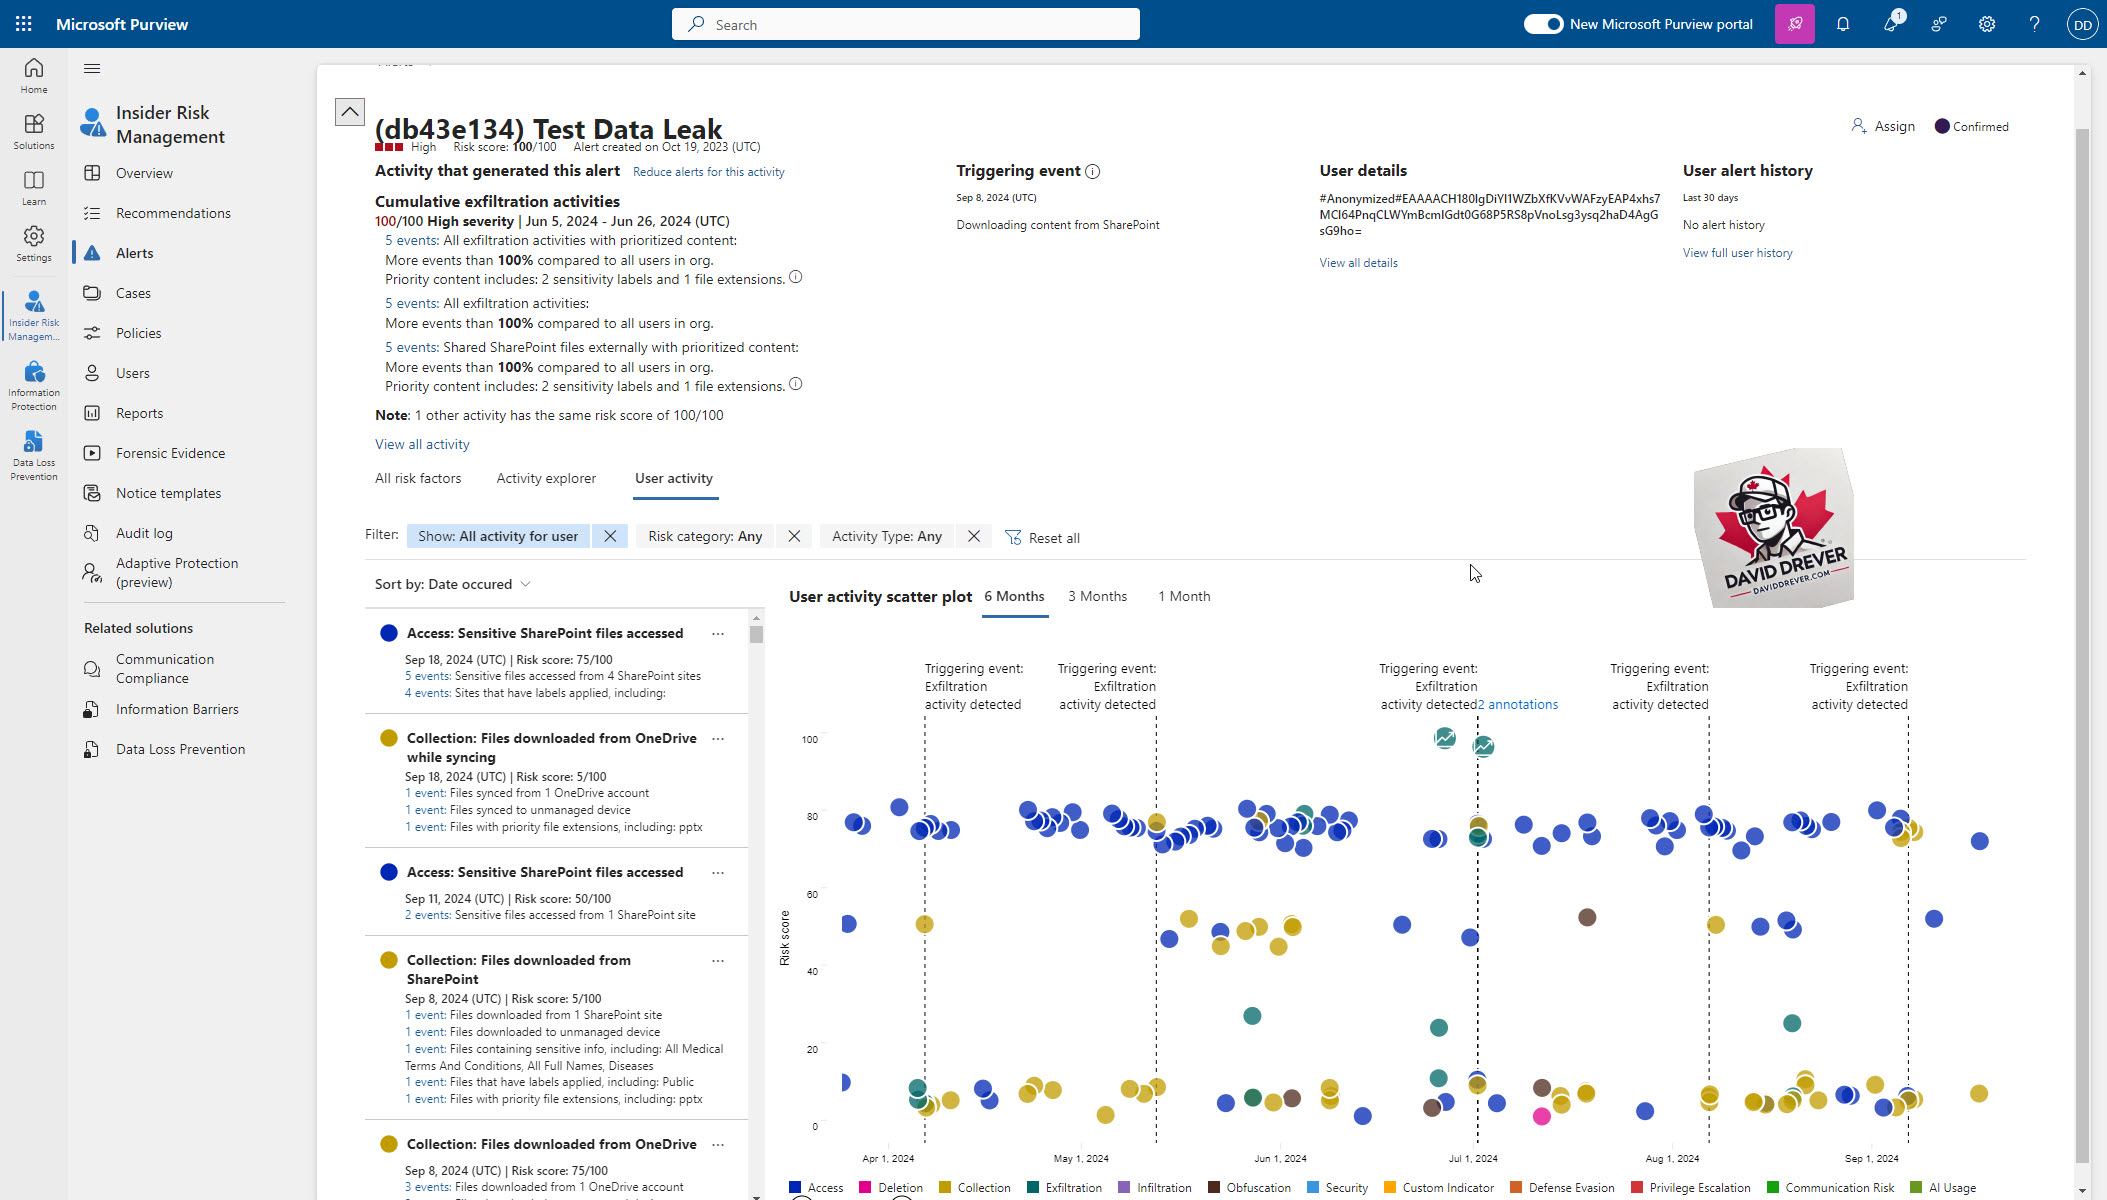Toggle New Microsoft Purview portal switch
Screen dimensions: 2107x1200
coord(1543,24)
